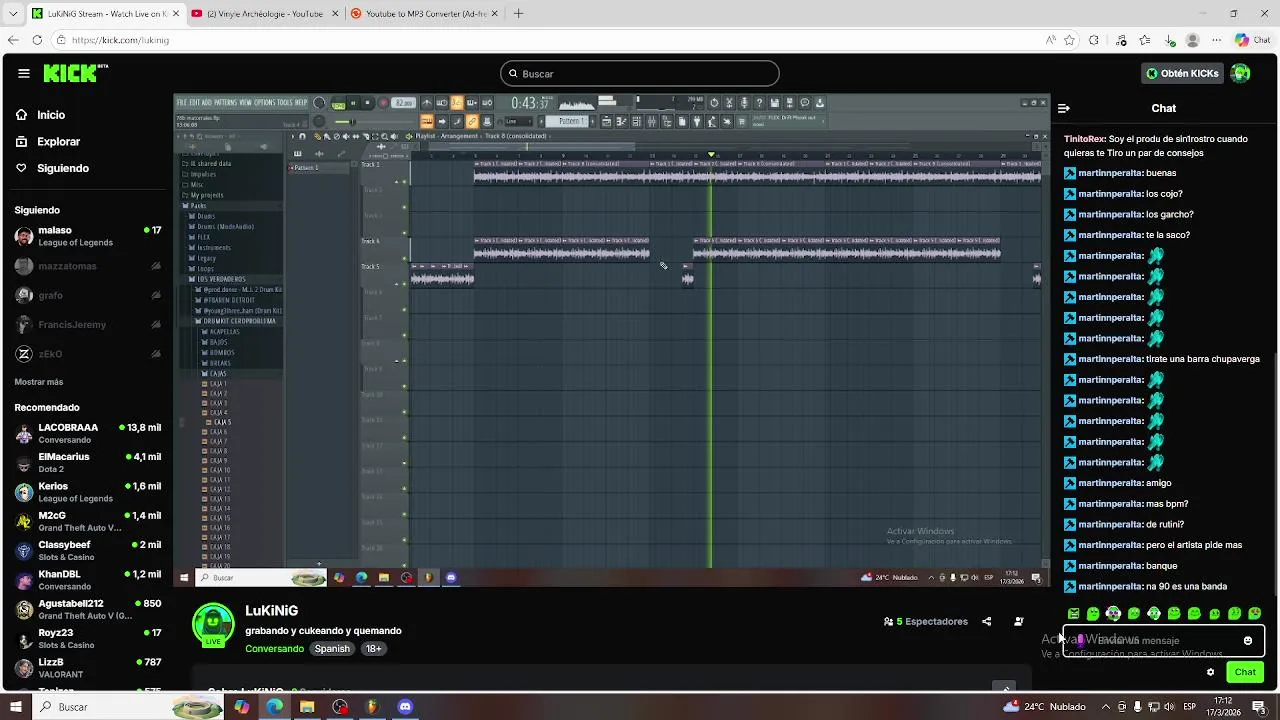Viewport: 1280px width, 720px height.
Task: Expand the list with Mostrar más
Action: point(39,382)
